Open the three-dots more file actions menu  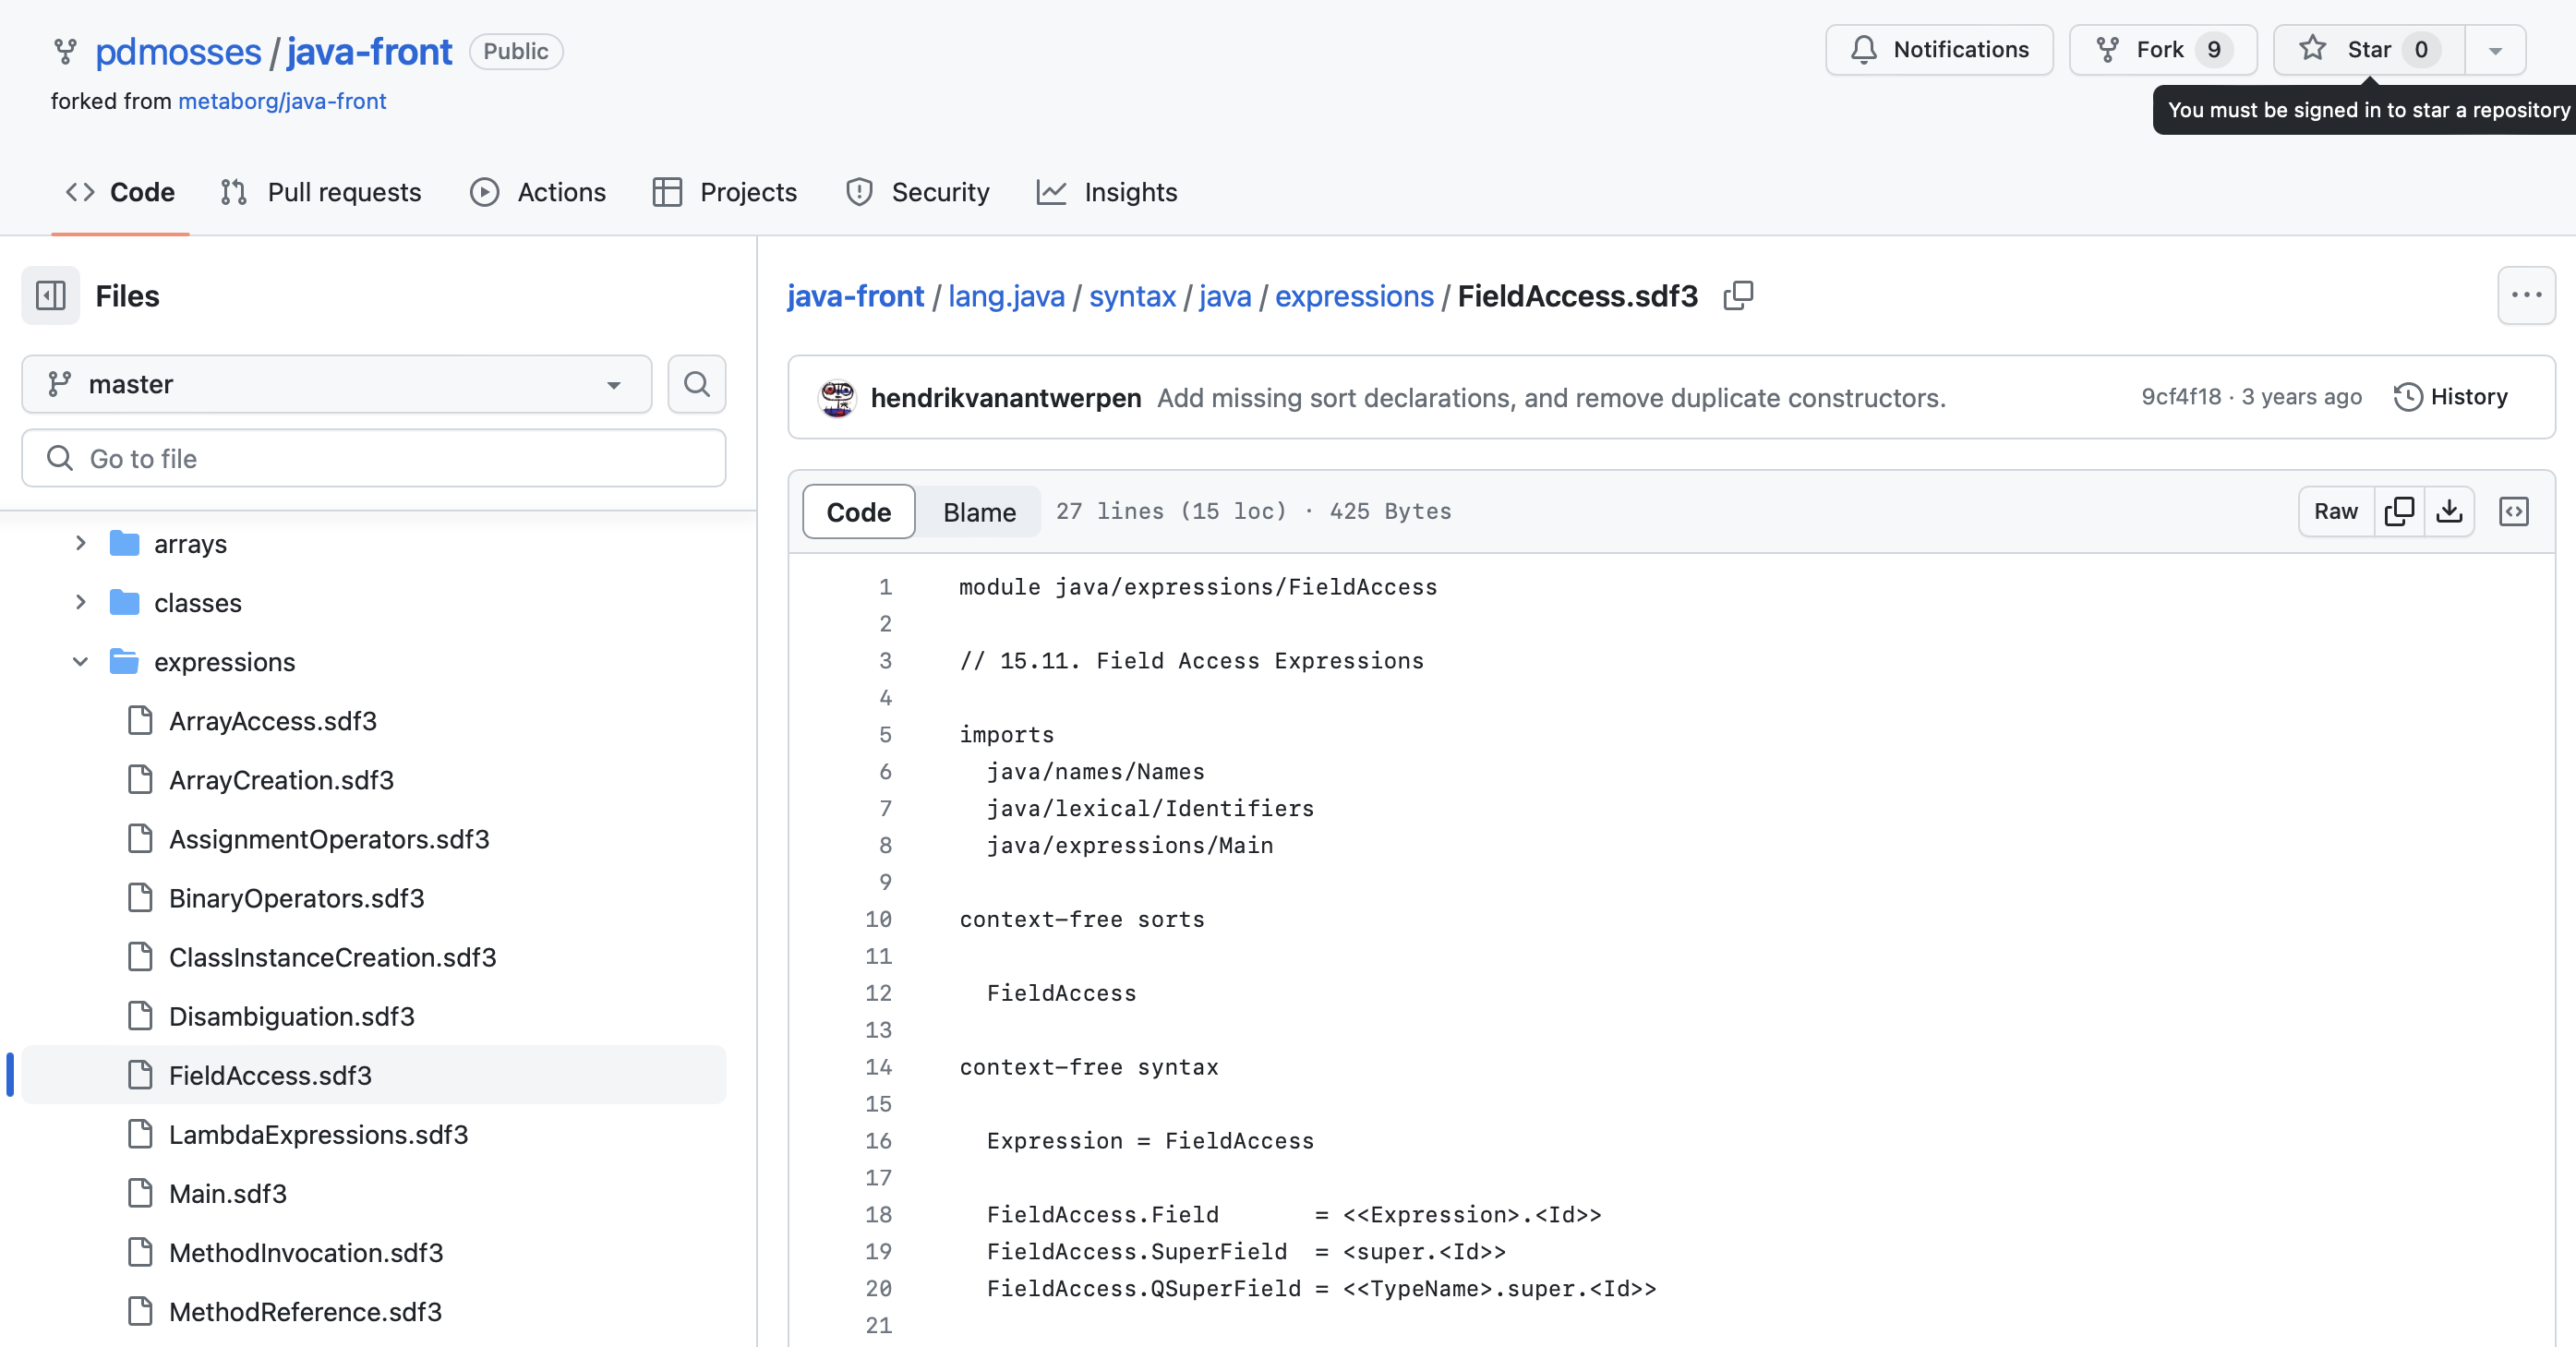pyautogui.click(x=2526, y=296)
